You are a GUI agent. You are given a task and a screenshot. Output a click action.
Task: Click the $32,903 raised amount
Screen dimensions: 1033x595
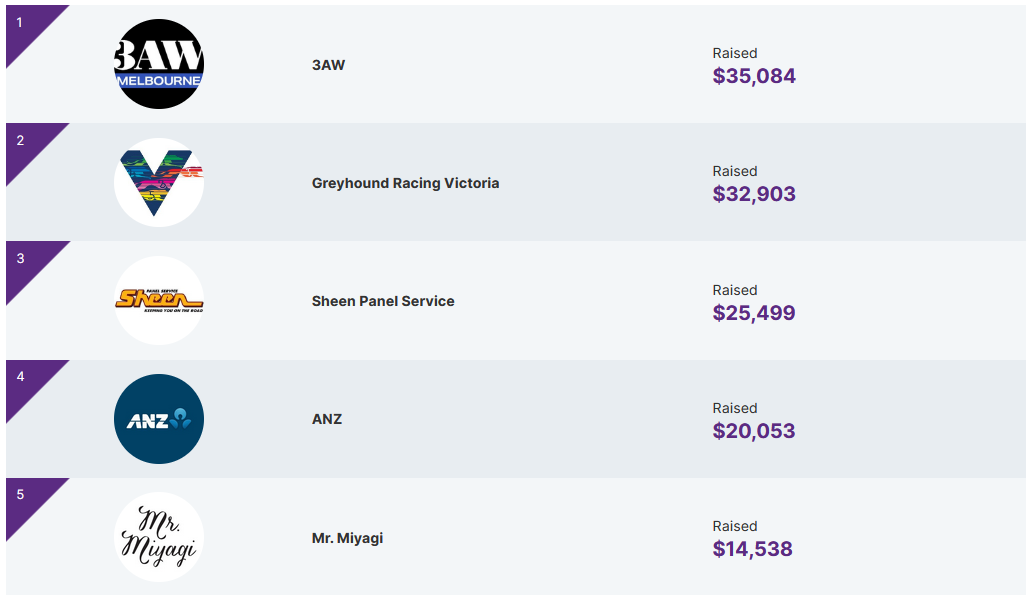point(754,194)
